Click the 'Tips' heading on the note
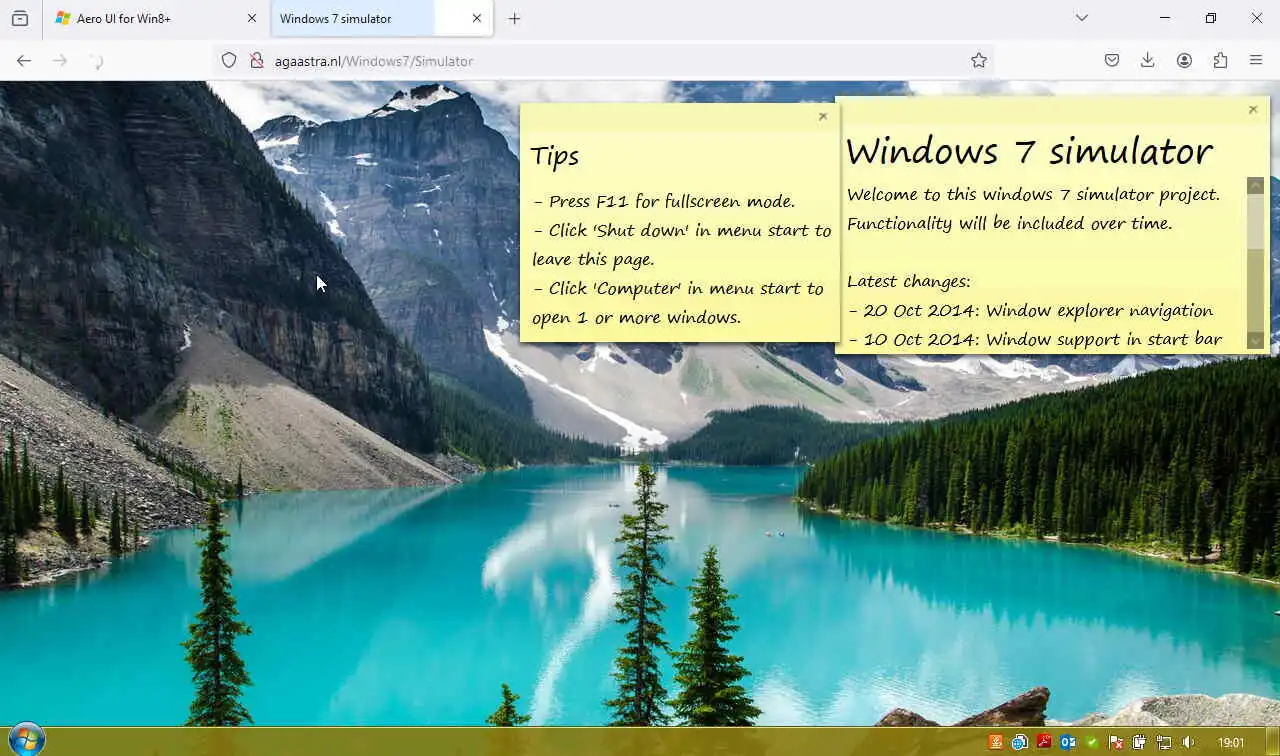This screenshot has width=1280, height=756. pyautogui.click(x=555, y=156)
